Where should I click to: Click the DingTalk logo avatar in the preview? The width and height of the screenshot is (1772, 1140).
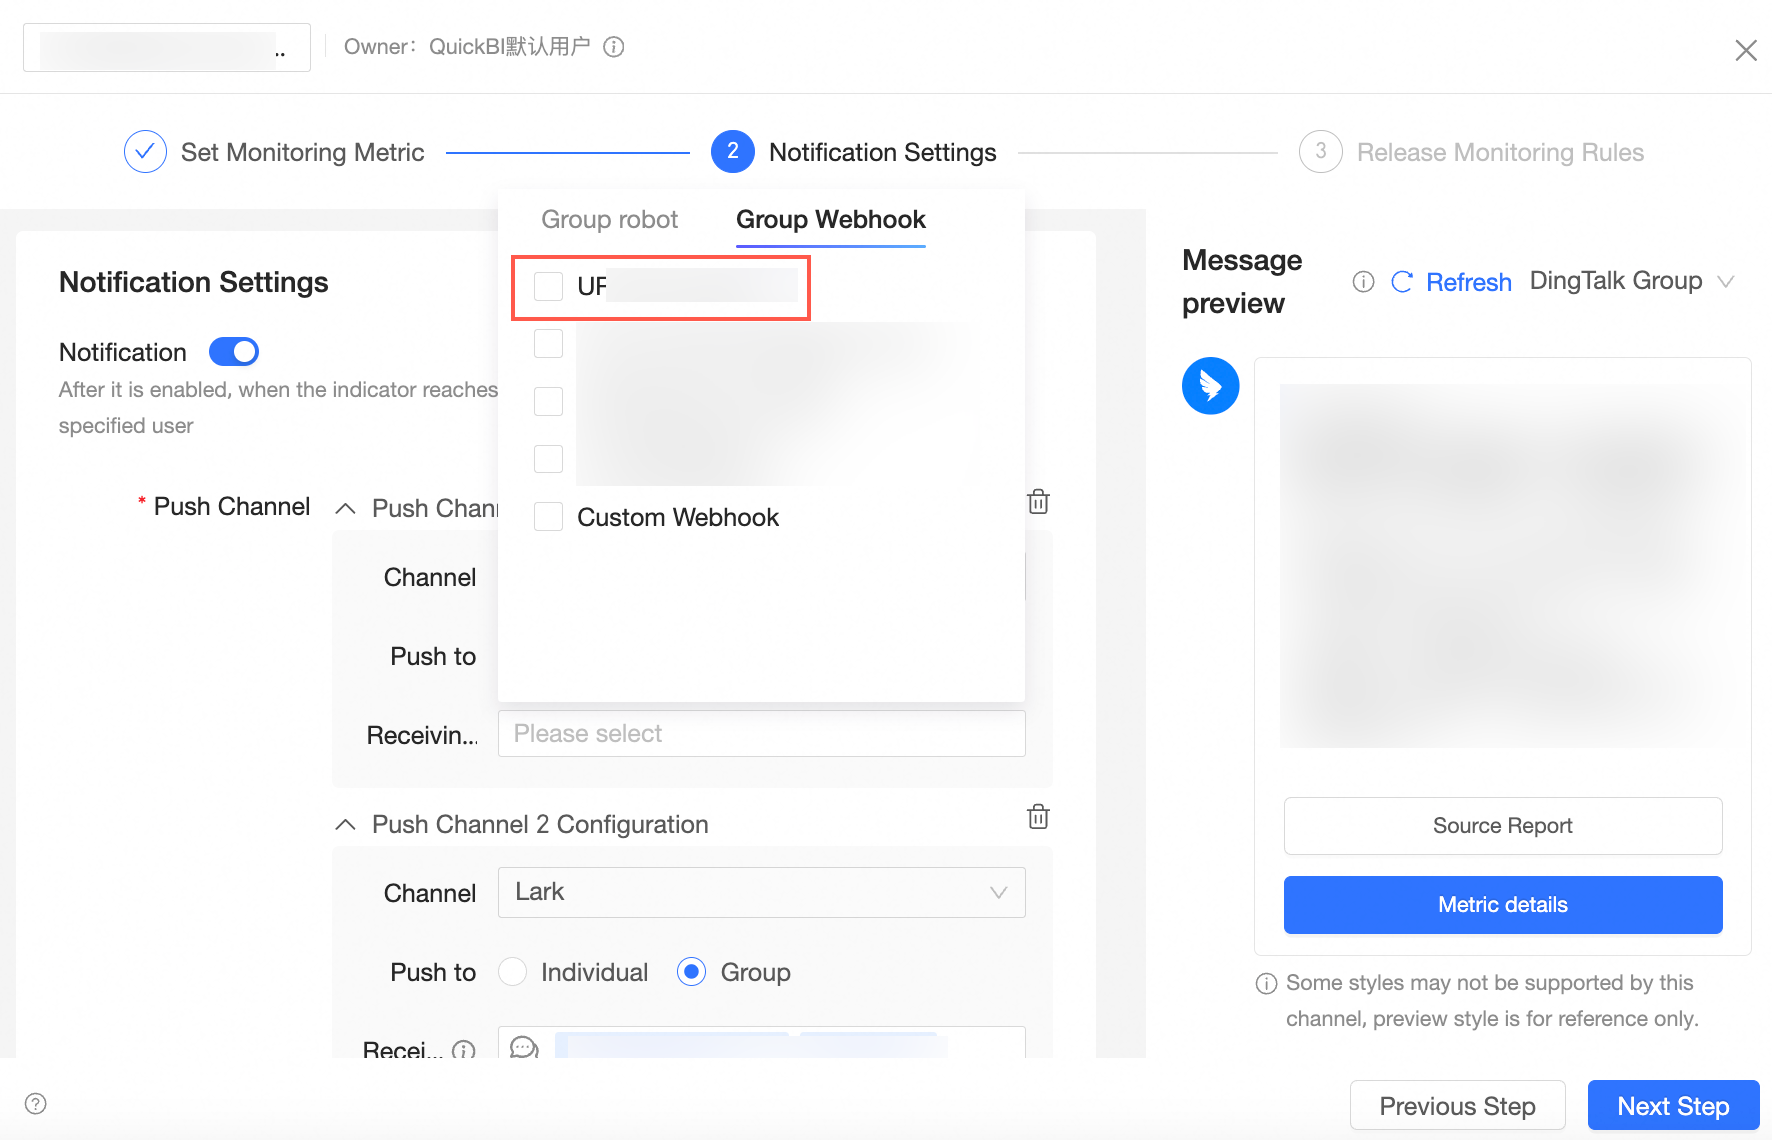(x=1211, y=386)
